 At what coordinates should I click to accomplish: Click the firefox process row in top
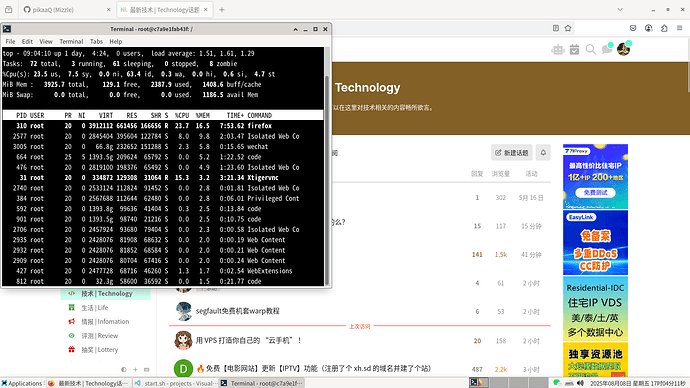pyautogui.click(x=163, y=126)
